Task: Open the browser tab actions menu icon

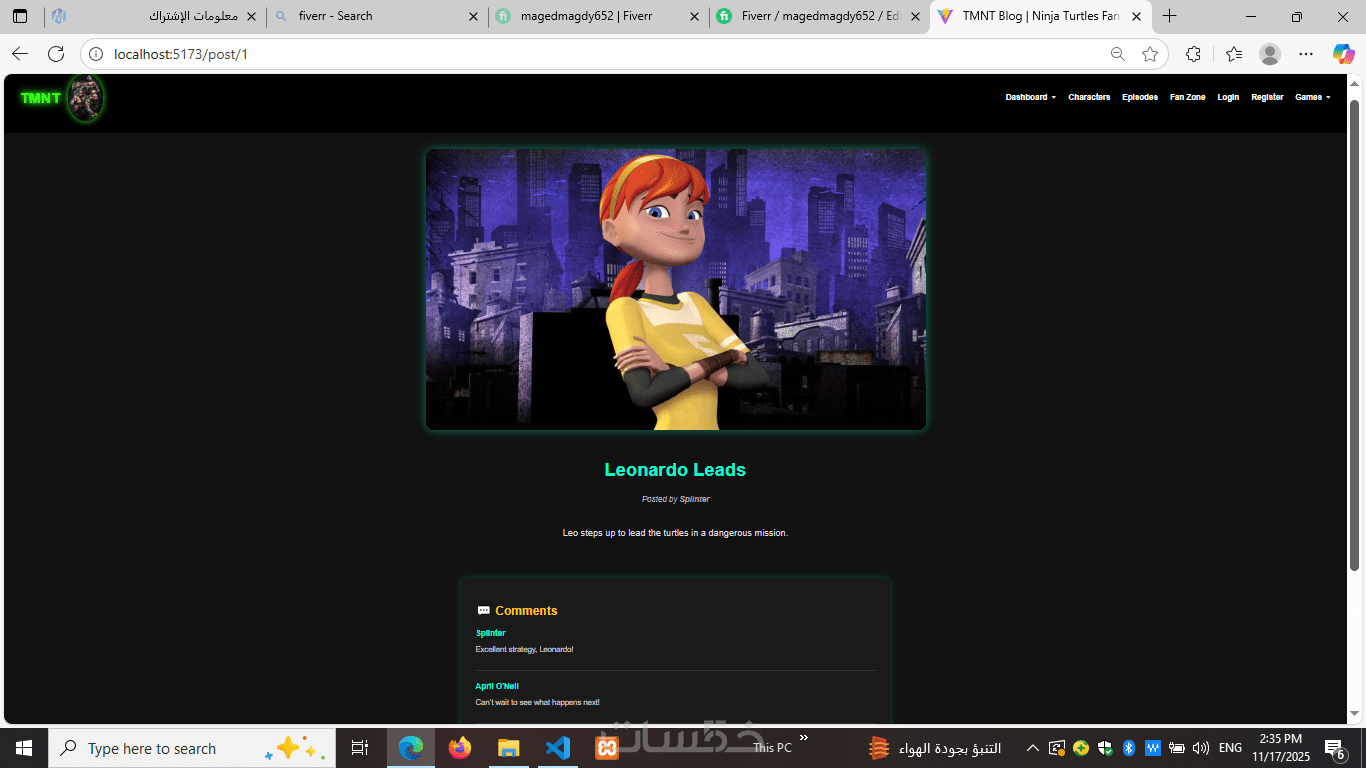Action: (20, 16)
